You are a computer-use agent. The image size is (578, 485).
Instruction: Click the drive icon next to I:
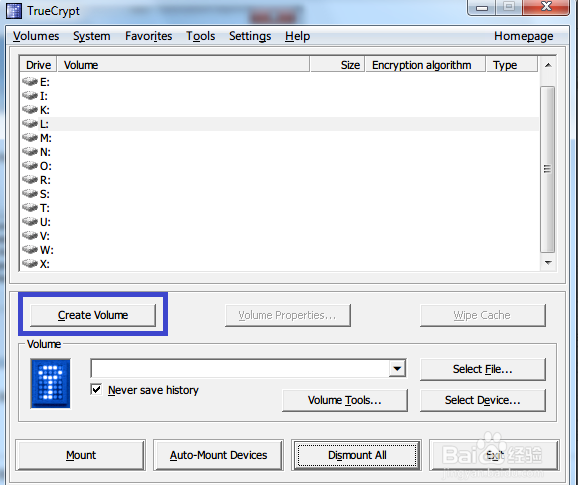pos(30,95)
